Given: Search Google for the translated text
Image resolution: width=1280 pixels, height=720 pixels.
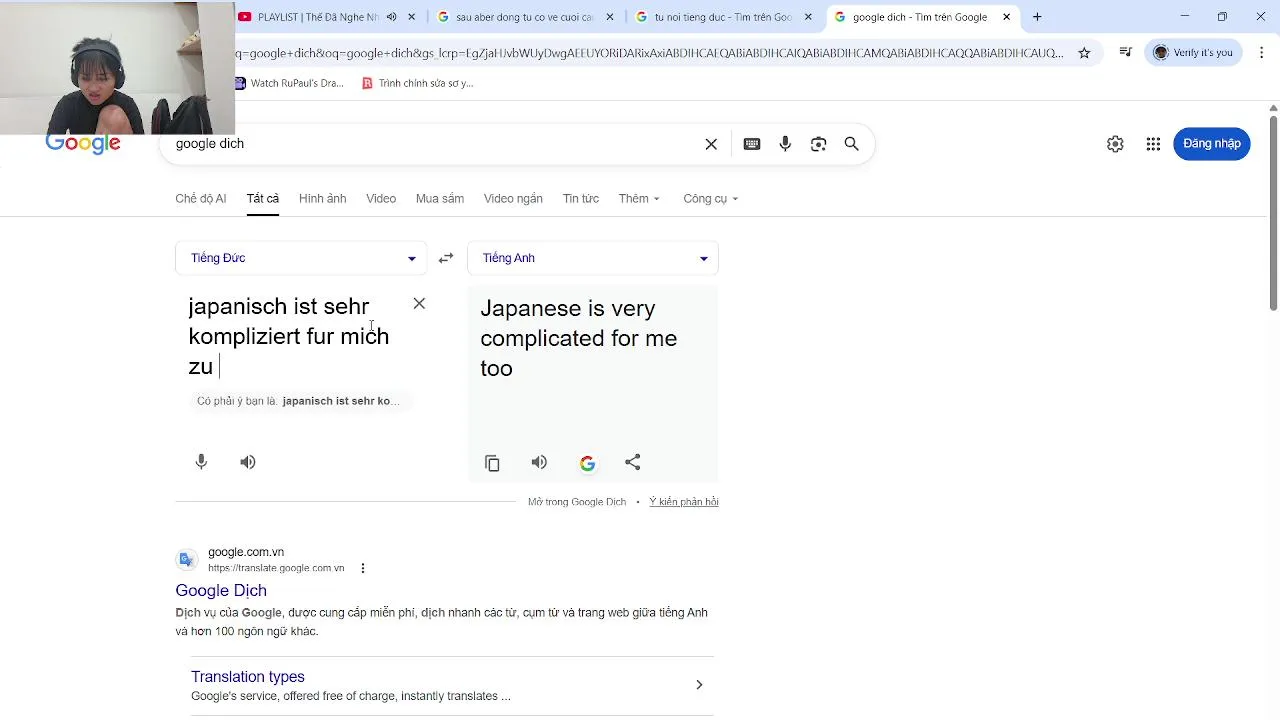Looking at the screenshot, I should coord(587,463).
